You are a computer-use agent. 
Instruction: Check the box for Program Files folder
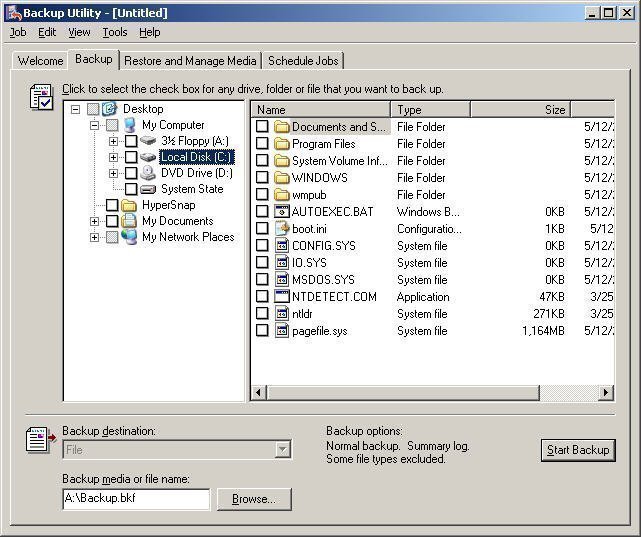pos(262,144)
